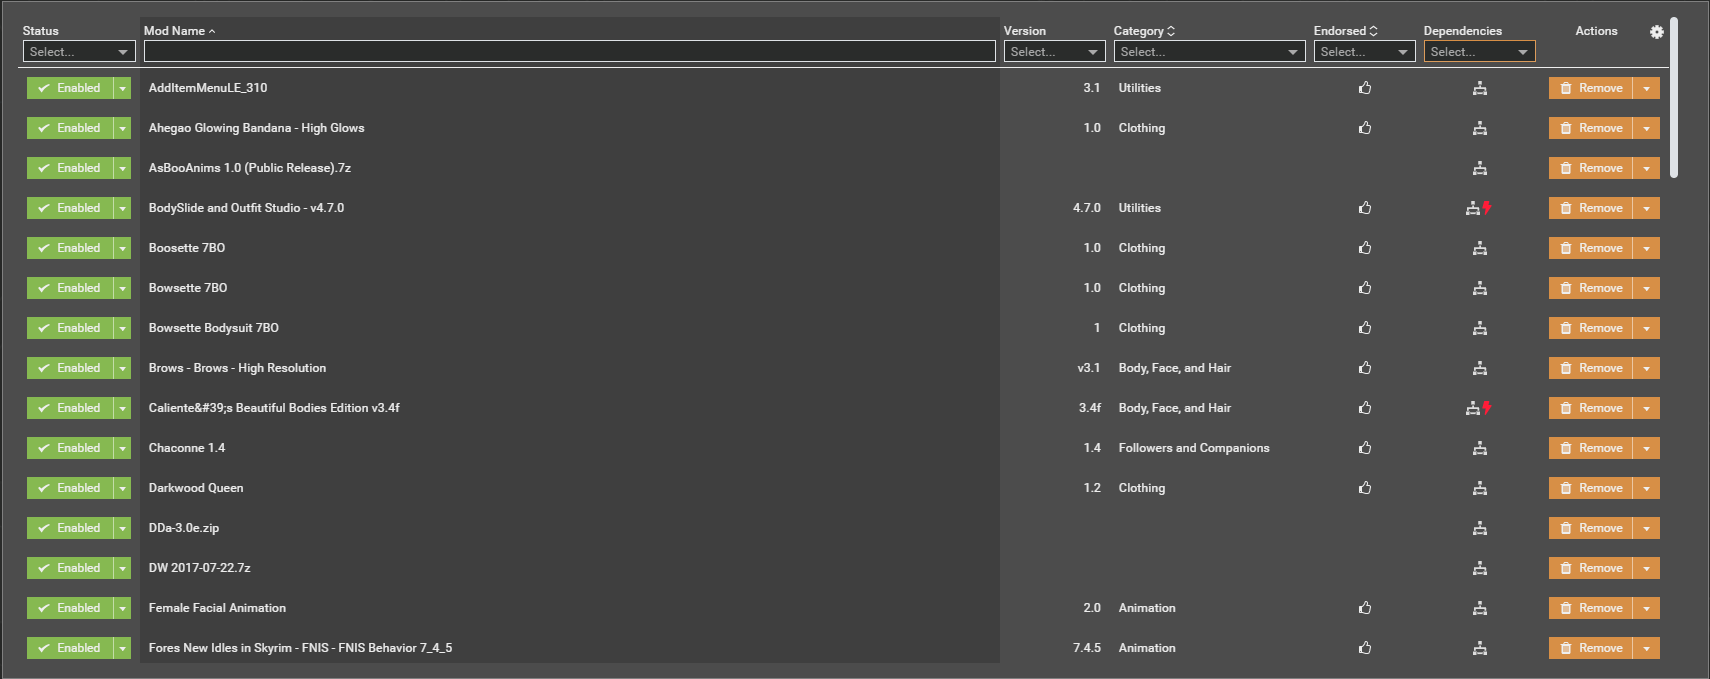Click the endorse thumbs-up for AddItemMenuLE_310

coord(1365,88)
